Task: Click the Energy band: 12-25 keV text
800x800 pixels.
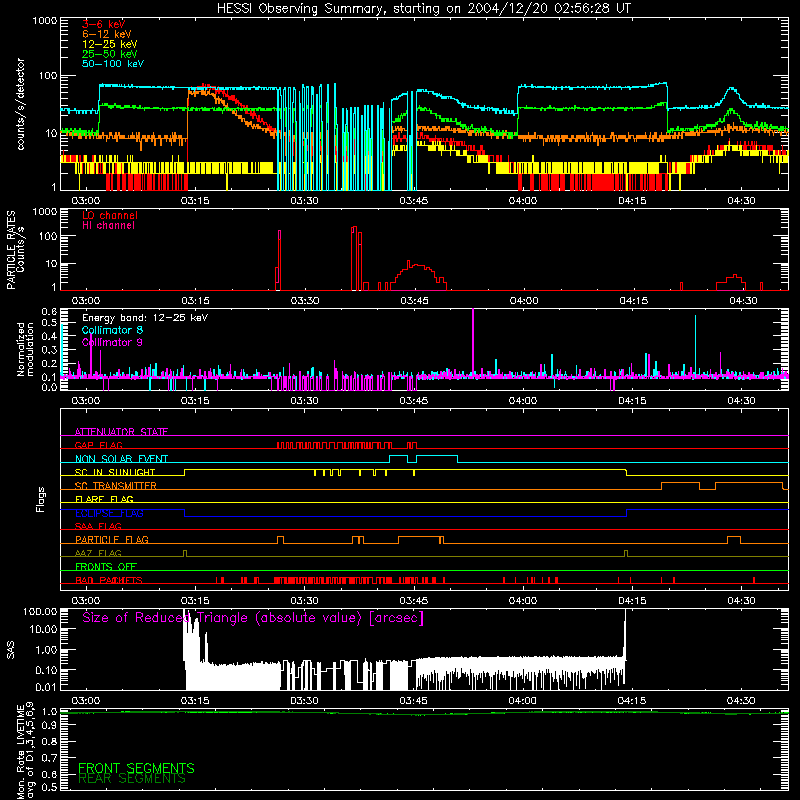Action: coord(145,318)
